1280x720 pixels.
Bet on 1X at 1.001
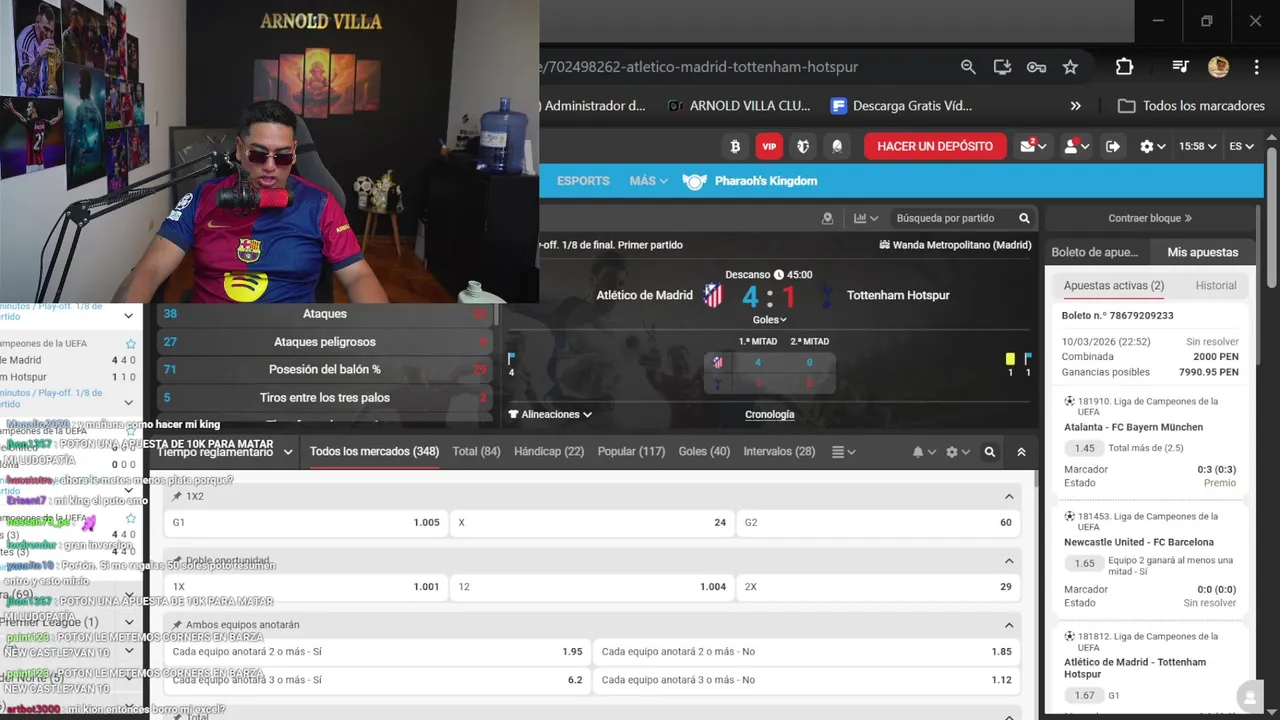click(305, 587)
